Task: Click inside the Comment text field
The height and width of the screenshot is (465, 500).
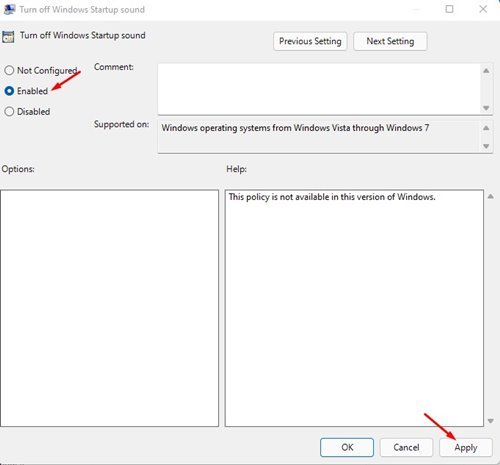Action: click(319, 89)
